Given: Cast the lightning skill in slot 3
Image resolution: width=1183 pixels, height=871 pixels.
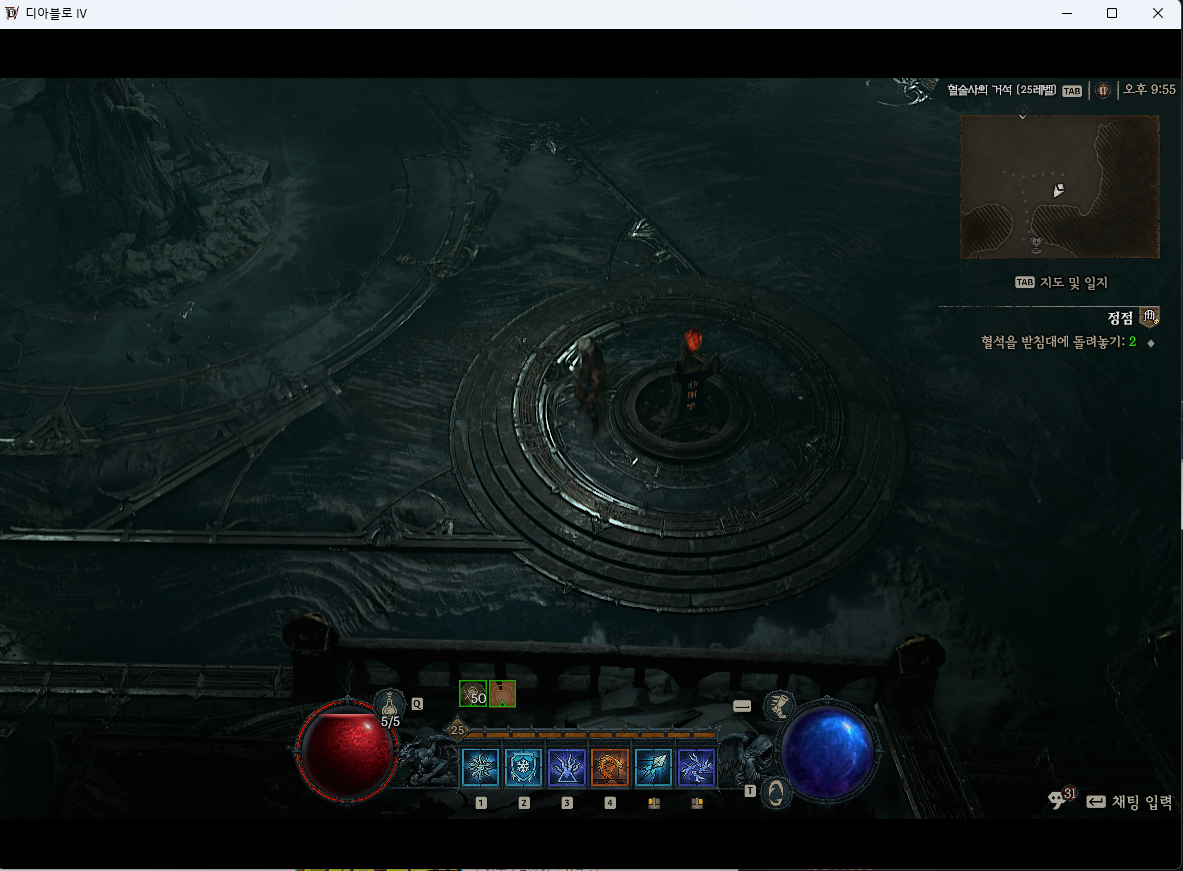Looking at the screenshot, I should [567, 767].
